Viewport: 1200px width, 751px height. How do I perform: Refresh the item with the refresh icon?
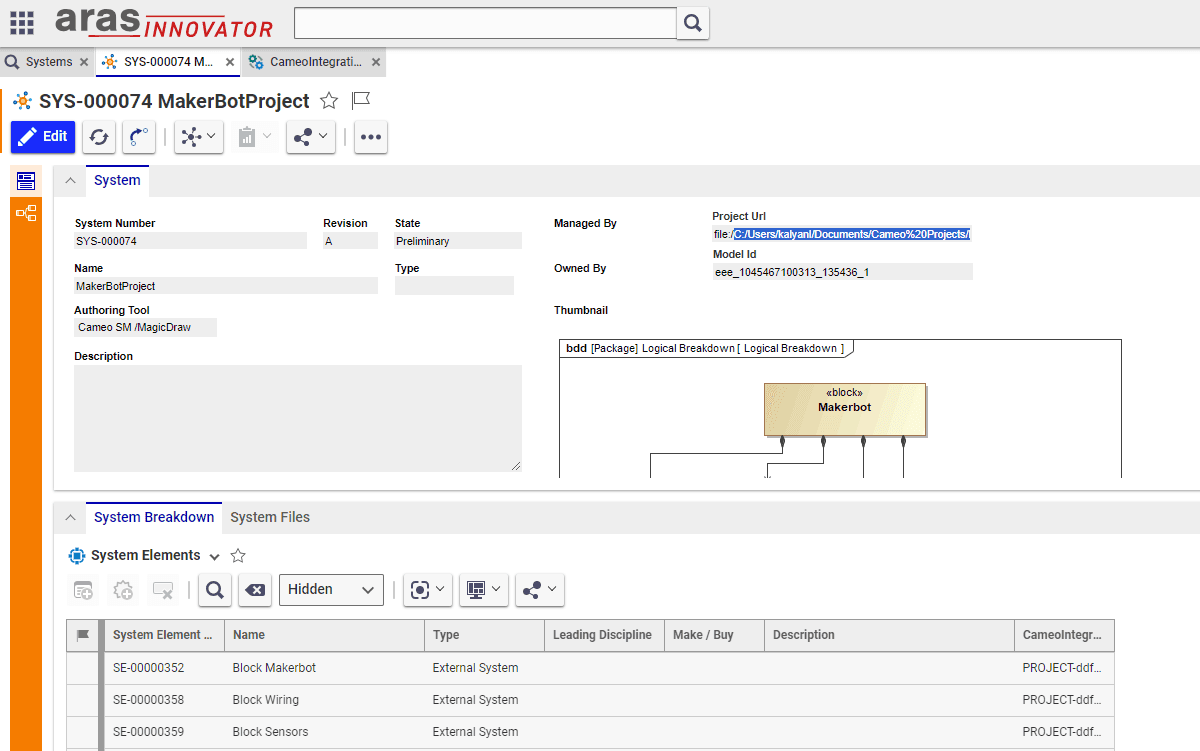pyautogui.click(x=99, y=137)
